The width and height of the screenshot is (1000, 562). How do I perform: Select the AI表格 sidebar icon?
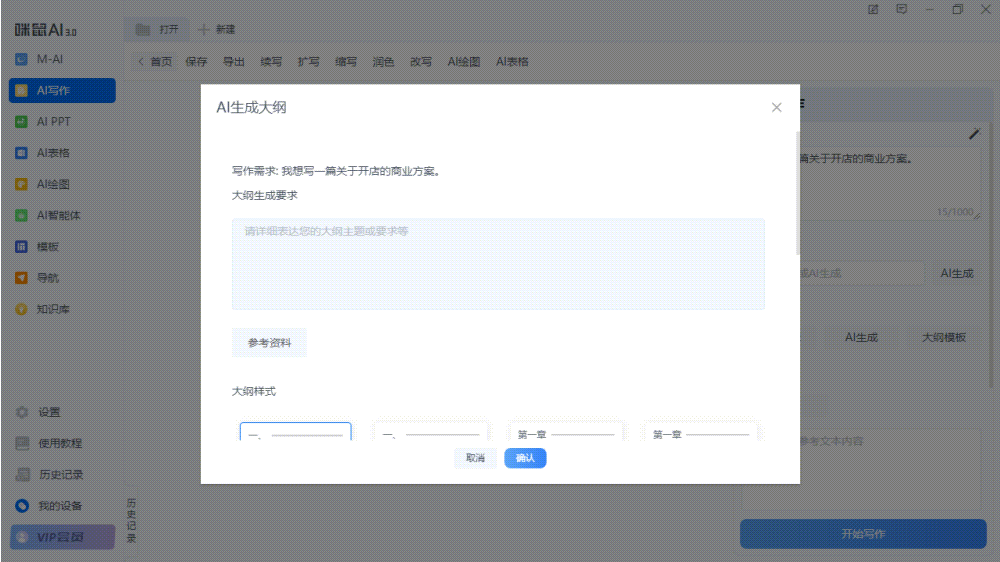pos(21,153)
